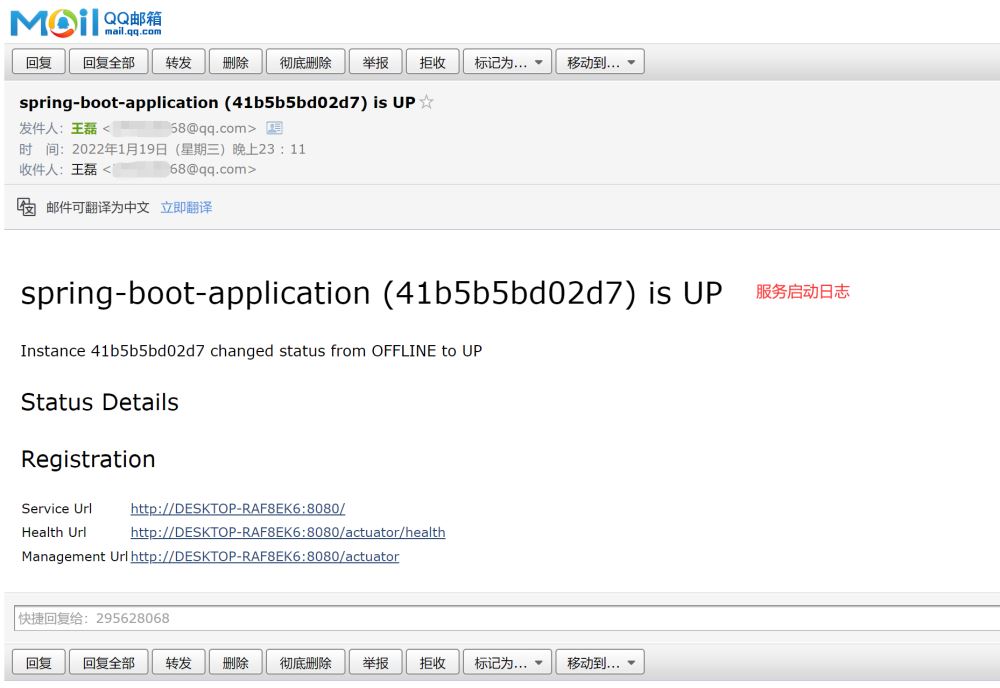Screen dimensions: 1000x688
Task: Click bottom 回复全部 reply-all button
Action: click(x=108, y=662)
